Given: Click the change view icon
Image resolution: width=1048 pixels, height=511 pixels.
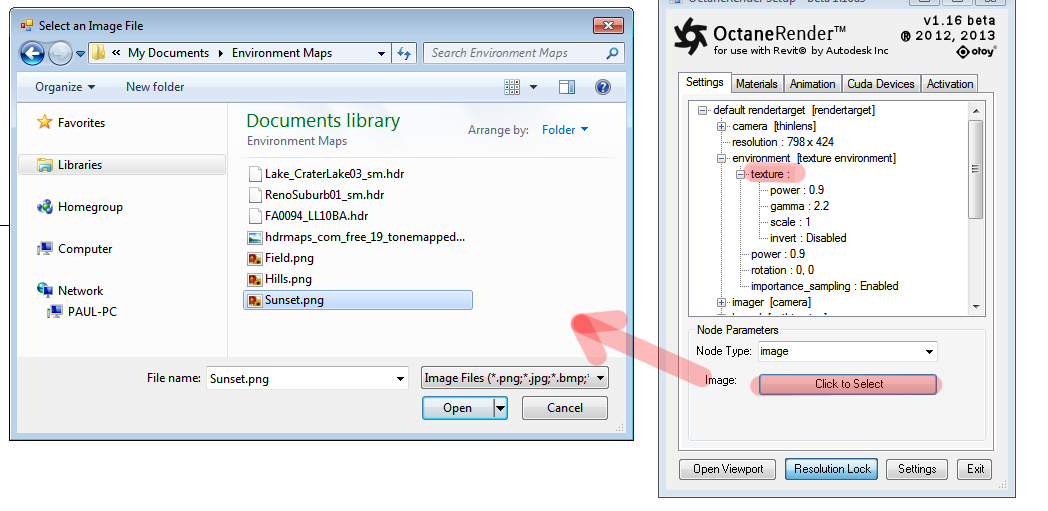Looking at the screenshot, I should point(513,87).
